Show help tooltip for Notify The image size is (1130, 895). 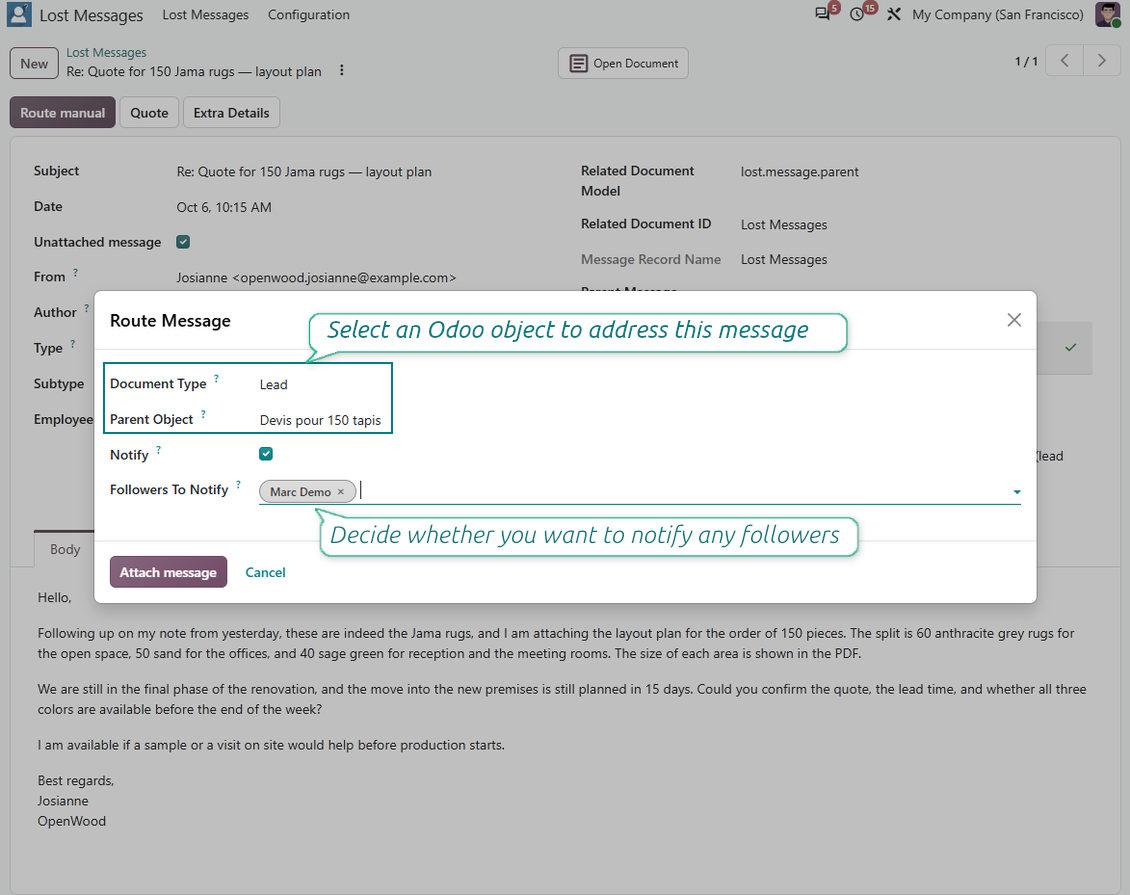[159, 450]
